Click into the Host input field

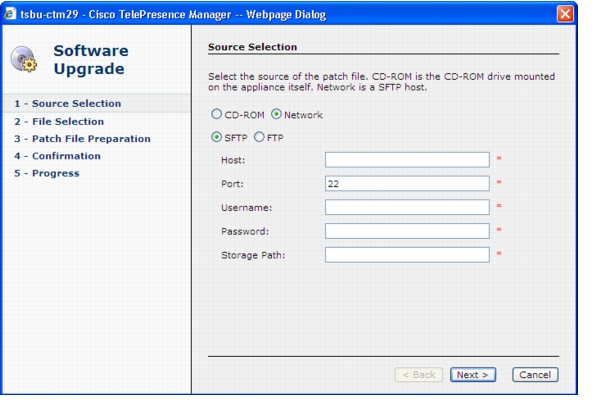pos(407,160)
